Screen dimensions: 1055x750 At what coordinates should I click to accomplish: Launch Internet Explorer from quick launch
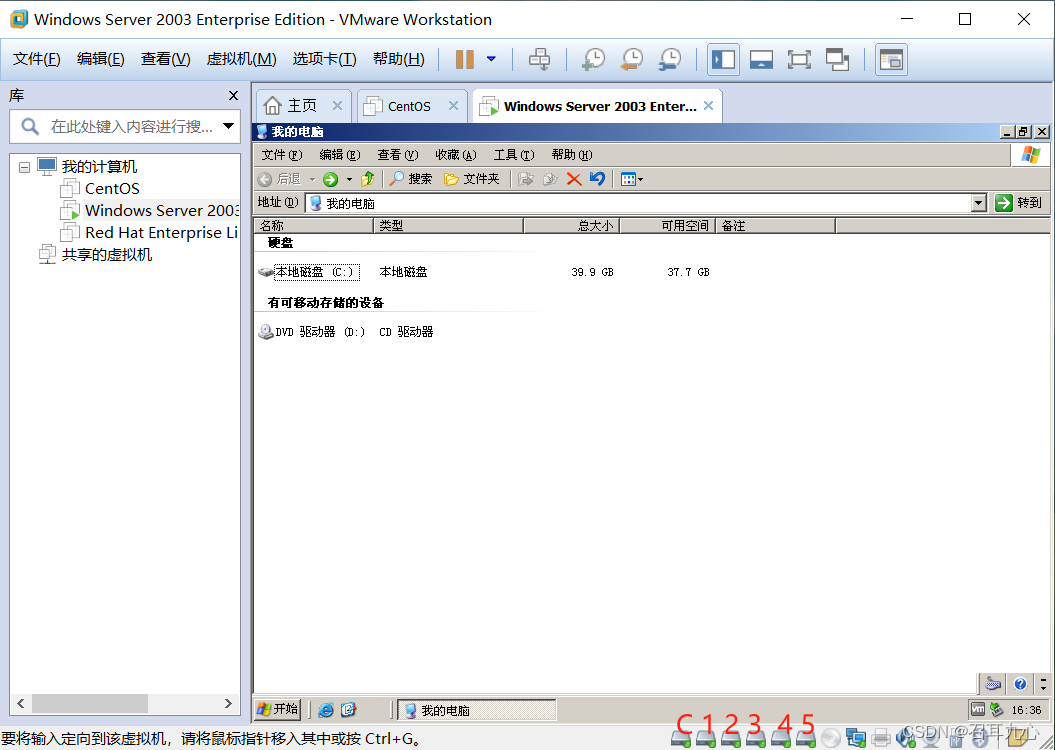coord(326,710)
